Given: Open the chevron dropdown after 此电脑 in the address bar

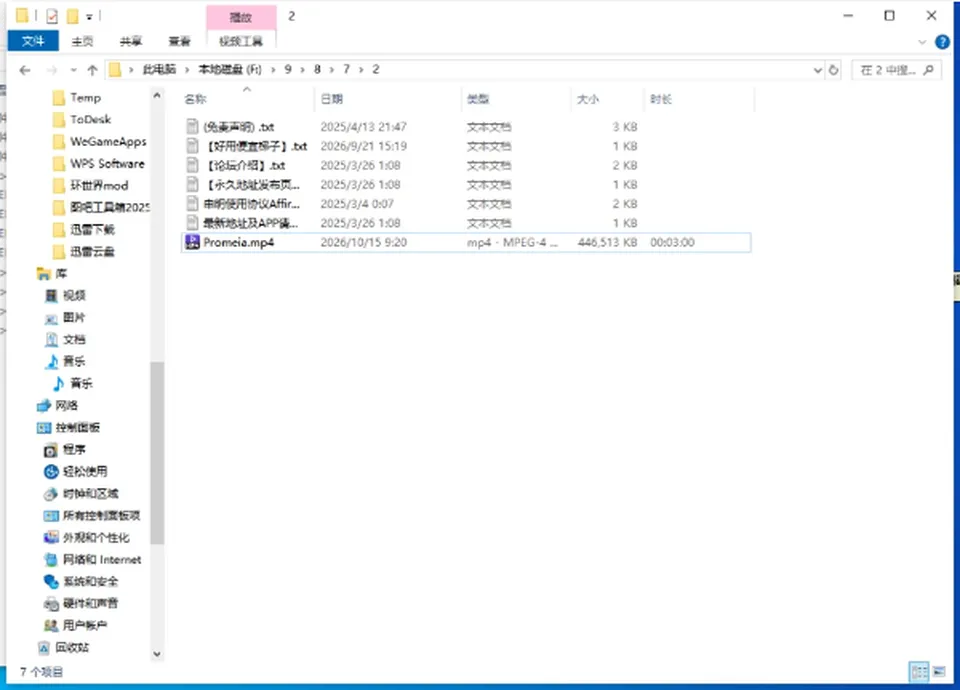Looking at the screenshot, I should [x=187, y=70].
